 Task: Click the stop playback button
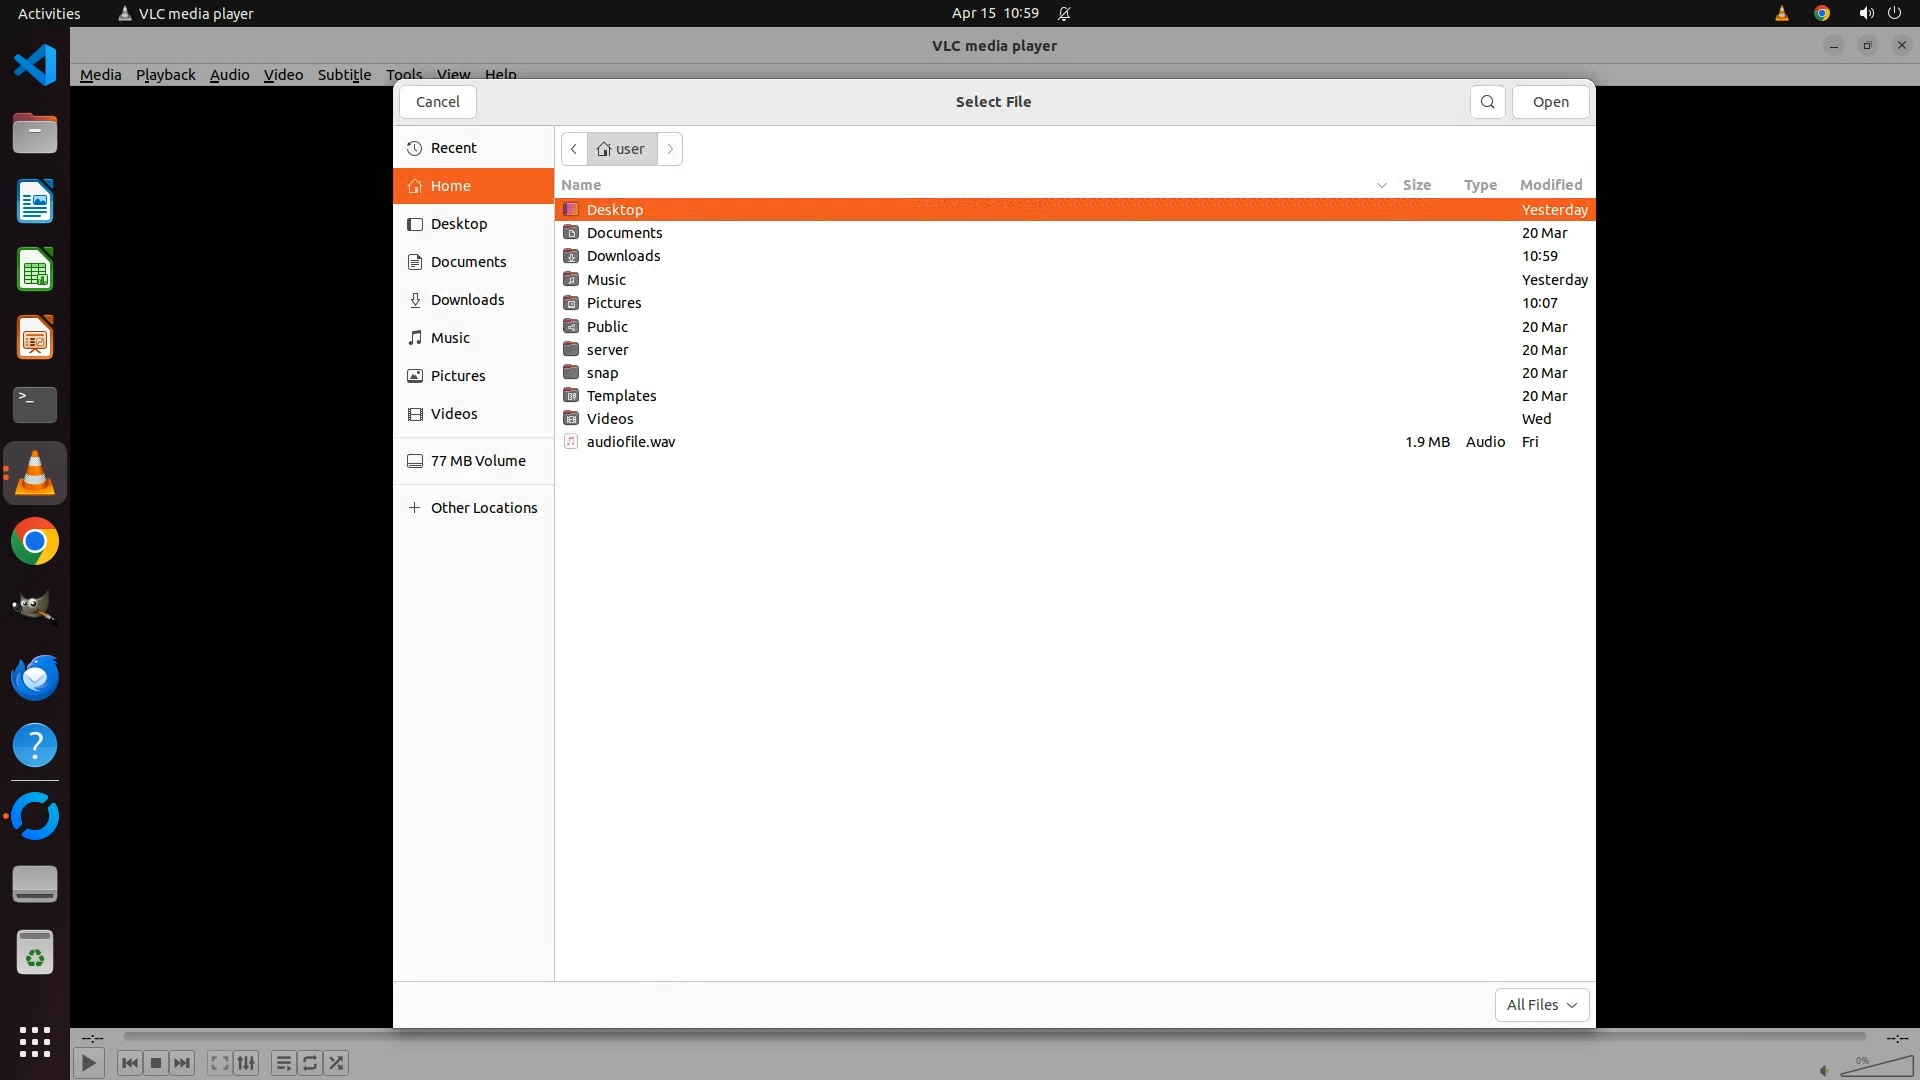coord(156,1063)
